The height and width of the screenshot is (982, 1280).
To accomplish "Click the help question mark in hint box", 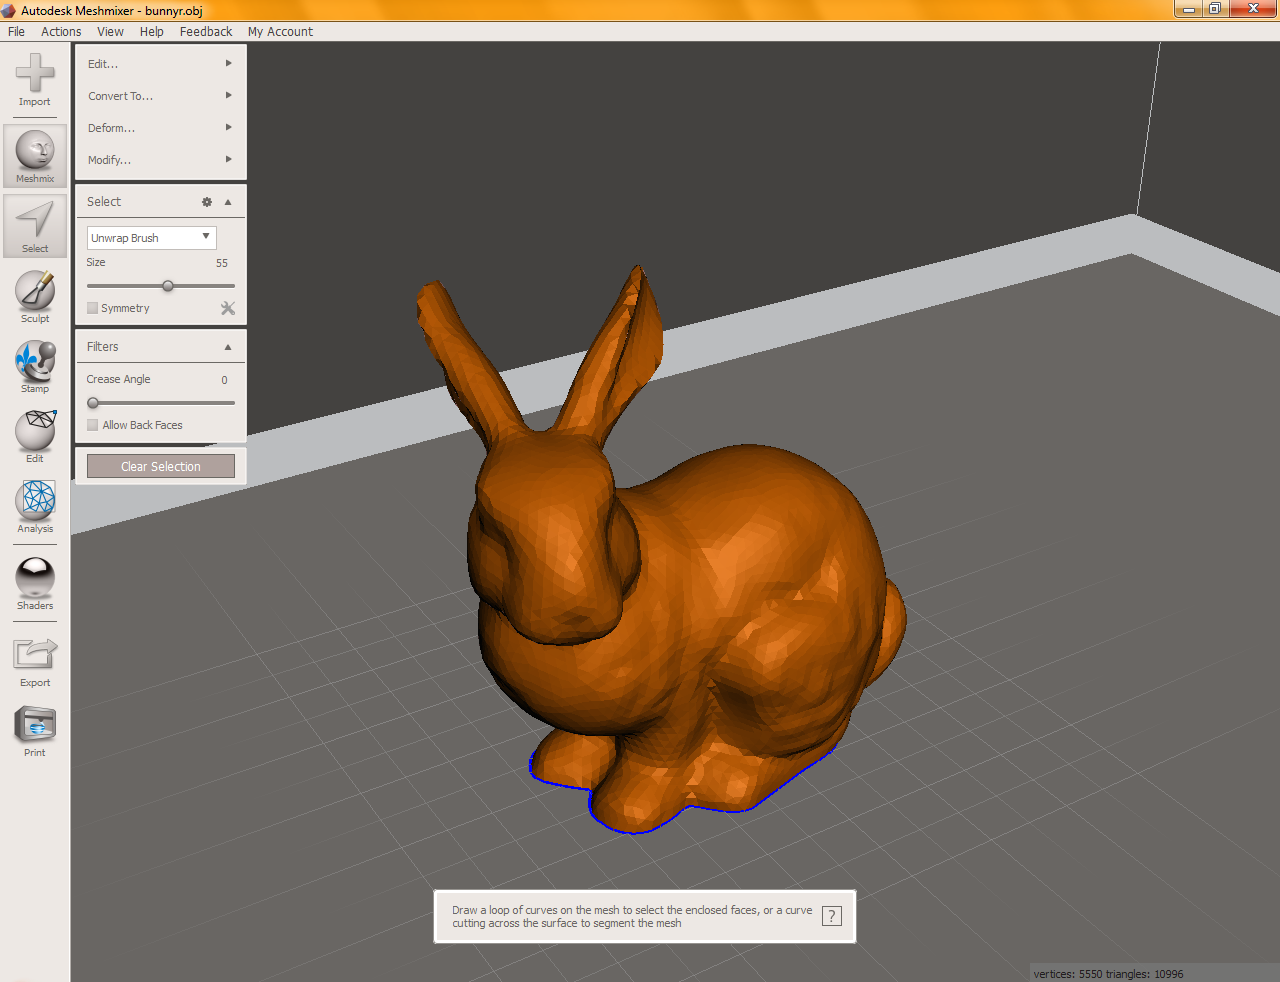I will pyautogui.click(x=832, y=916).
